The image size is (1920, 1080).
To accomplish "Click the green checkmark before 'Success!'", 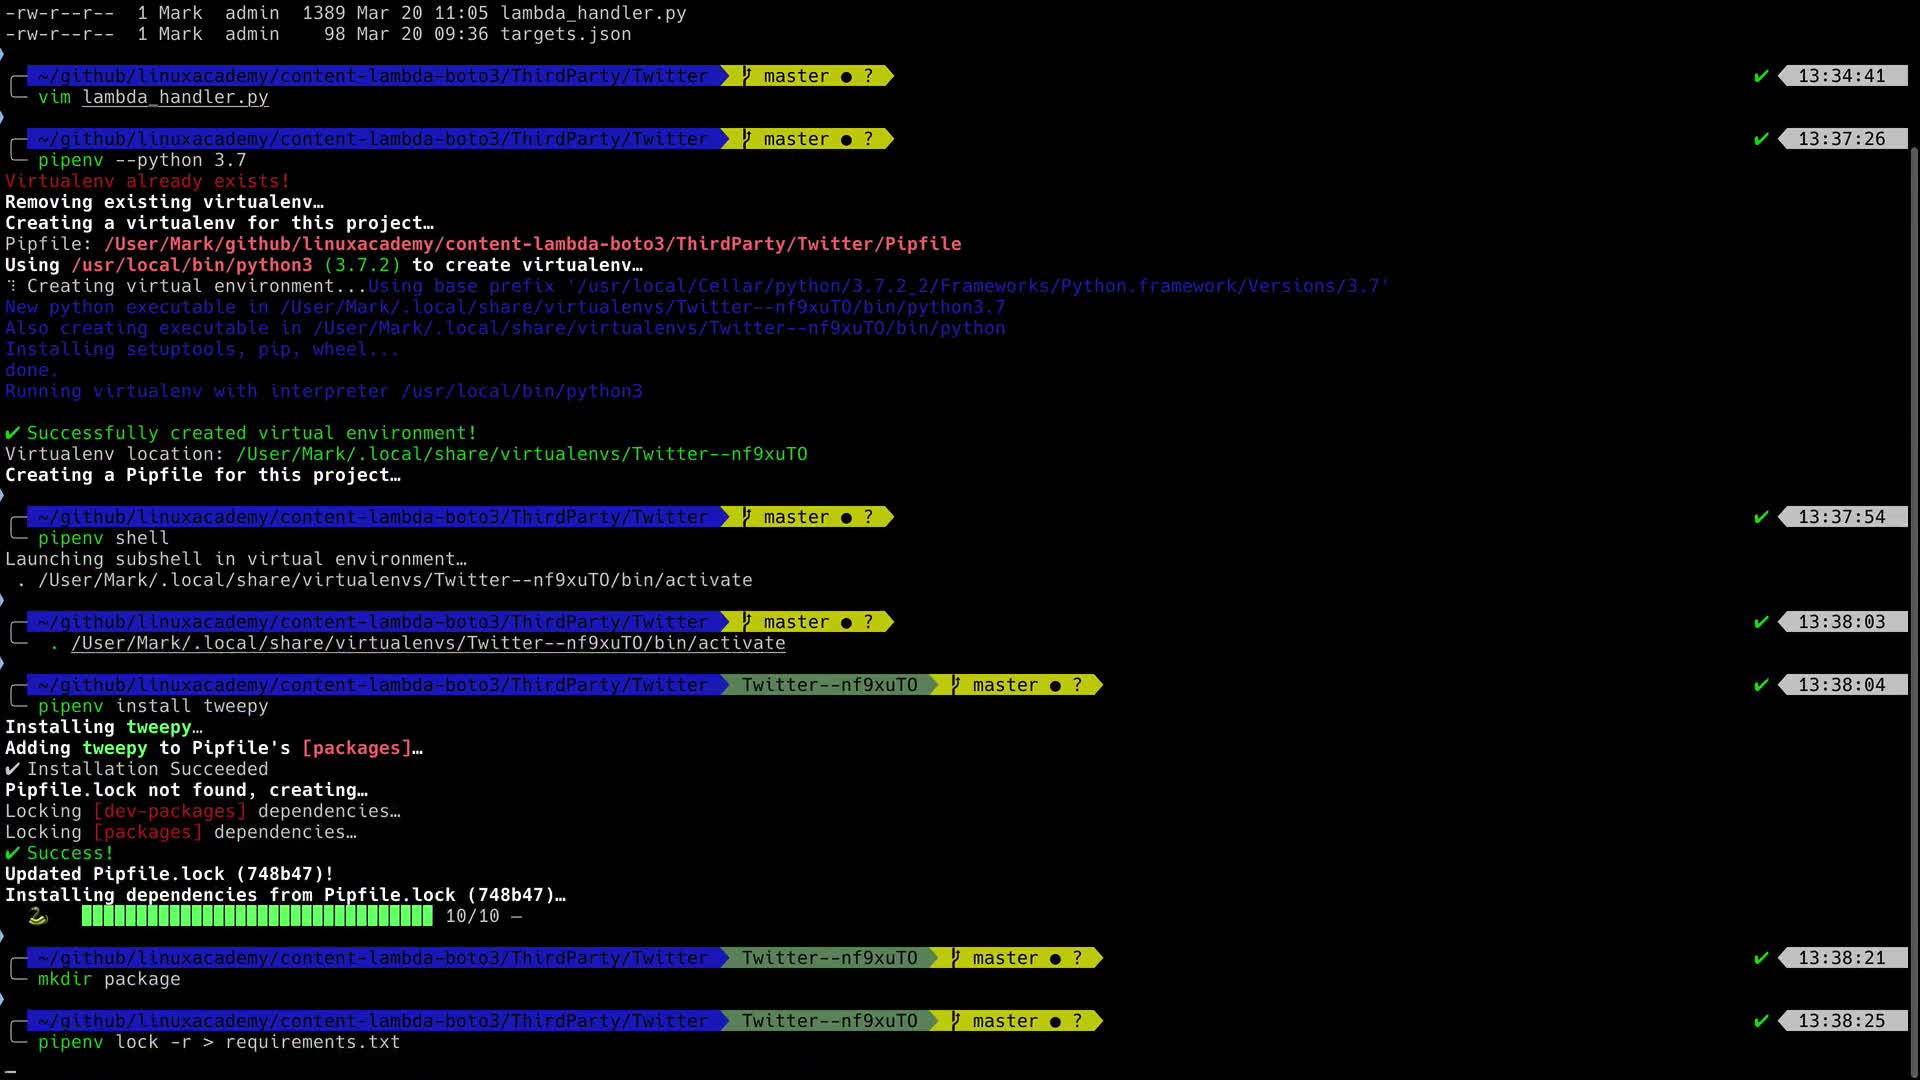I will point(12,853).
